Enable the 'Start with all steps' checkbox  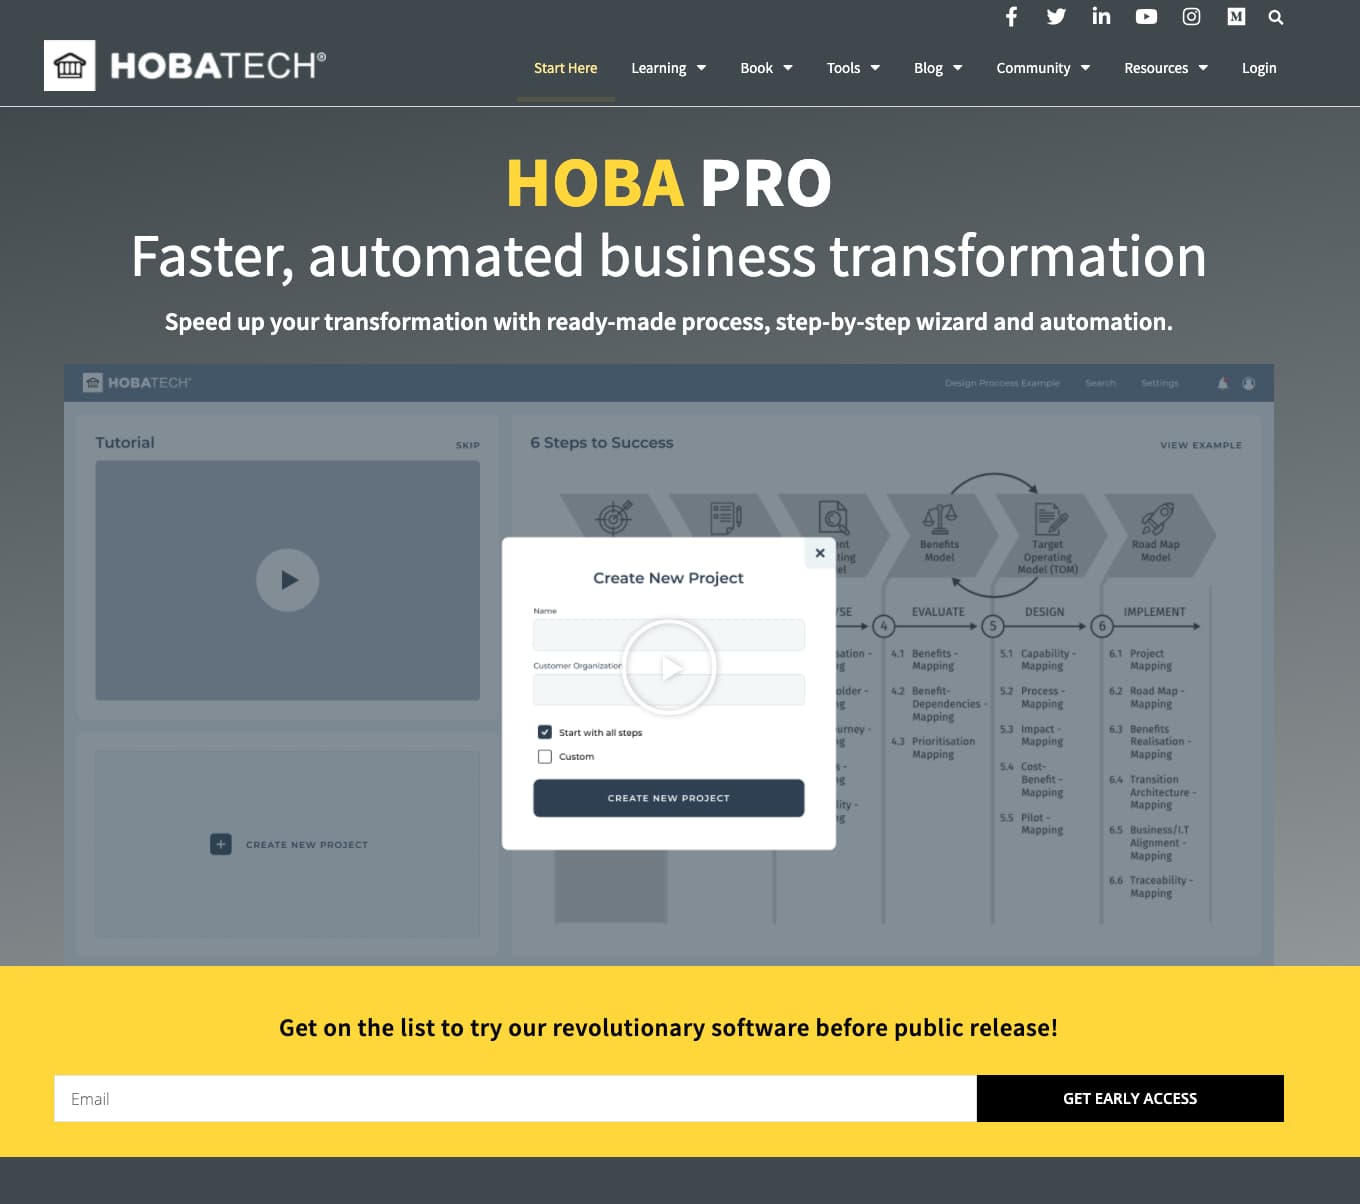[x=544, y=732]
